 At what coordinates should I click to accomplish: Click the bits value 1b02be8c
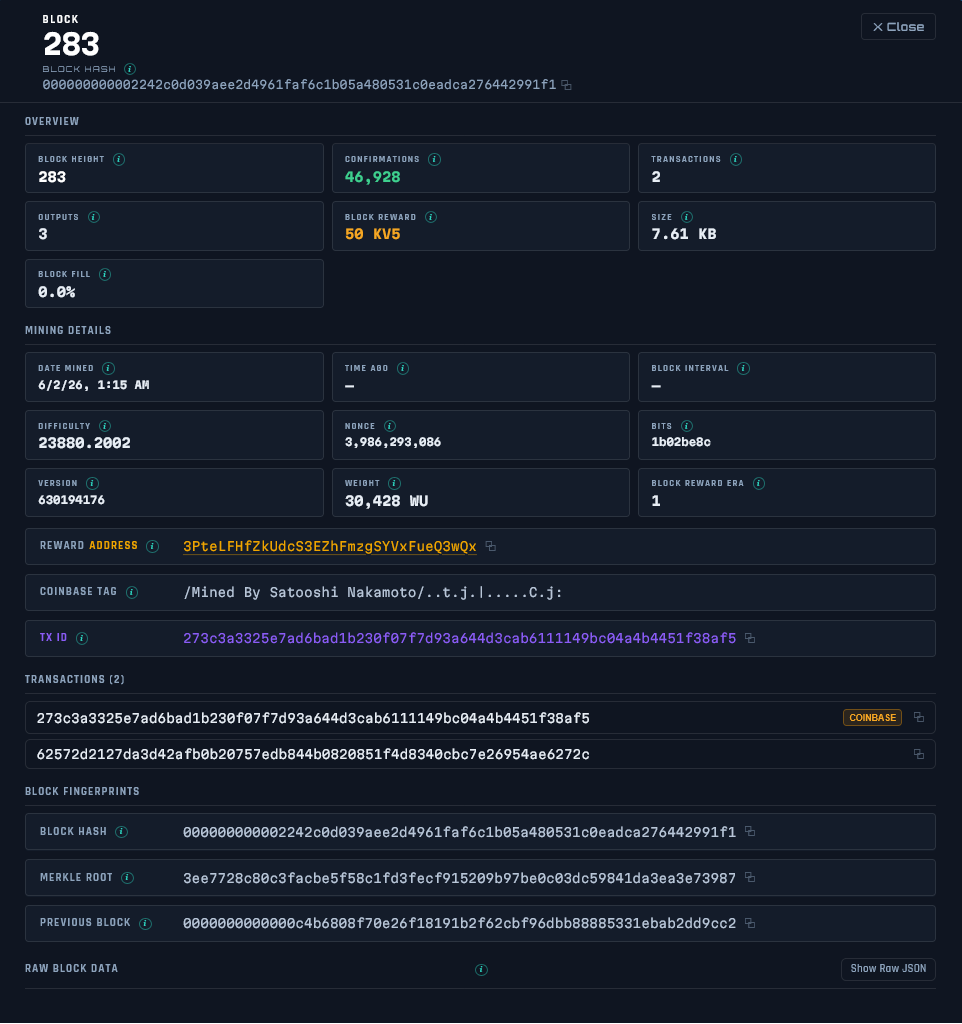click(681, 442)
